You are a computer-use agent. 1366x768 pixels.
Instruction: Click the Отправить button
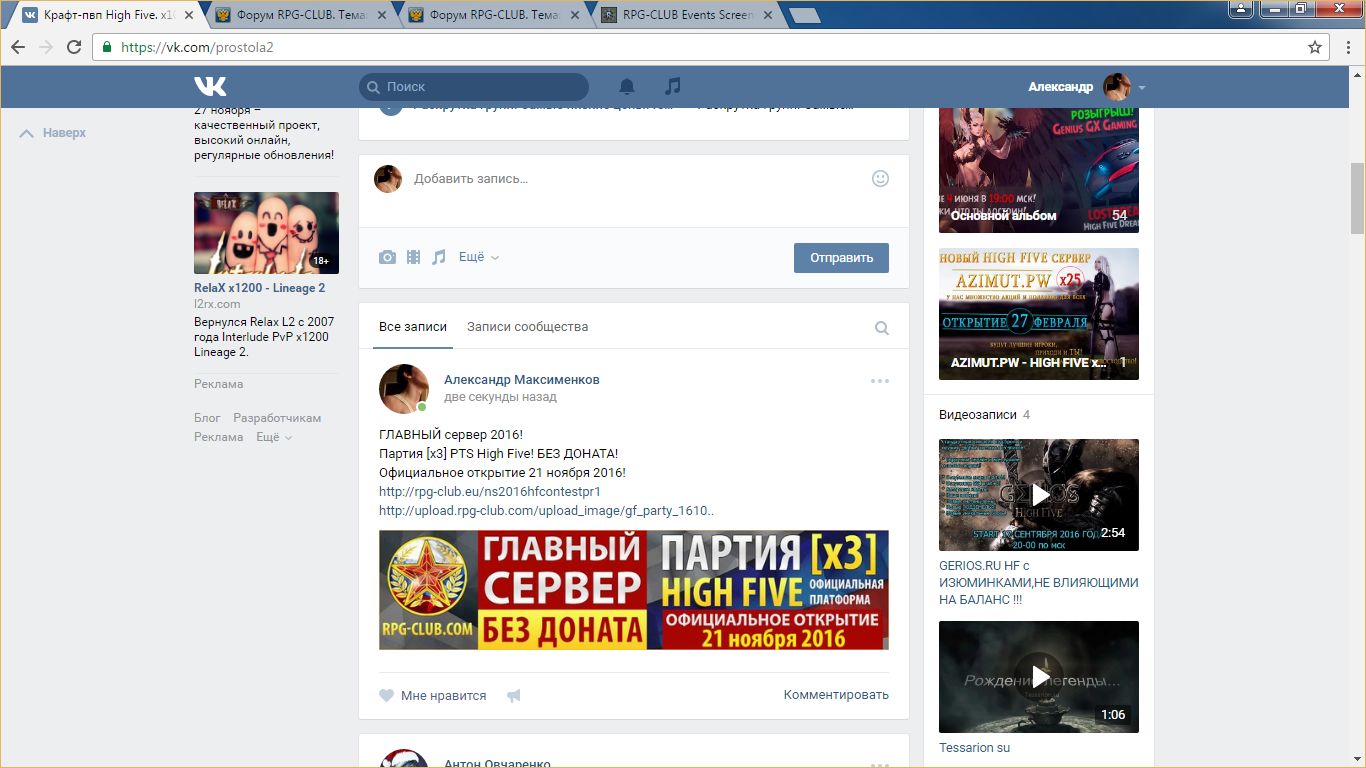[x=841, y=257]
